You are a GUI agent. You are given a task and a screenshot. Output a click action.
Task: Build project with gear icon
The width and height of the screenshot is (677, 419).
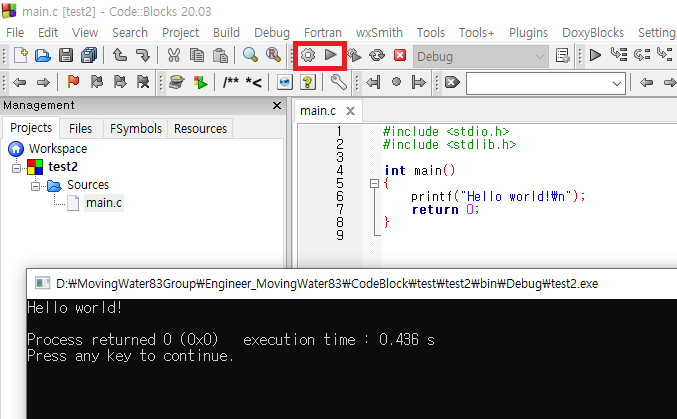pyautogui.click(x=308, y=55)
